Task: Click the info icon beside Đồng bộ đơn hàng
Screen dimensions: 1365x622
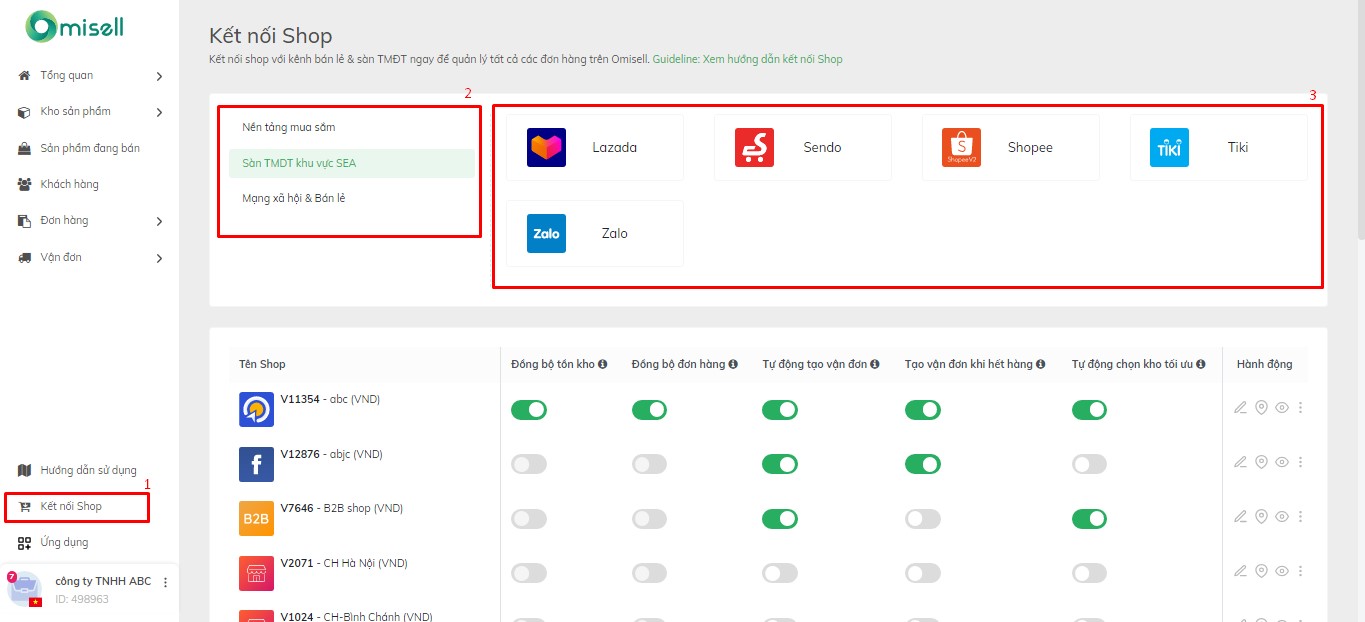Action: 733,364
